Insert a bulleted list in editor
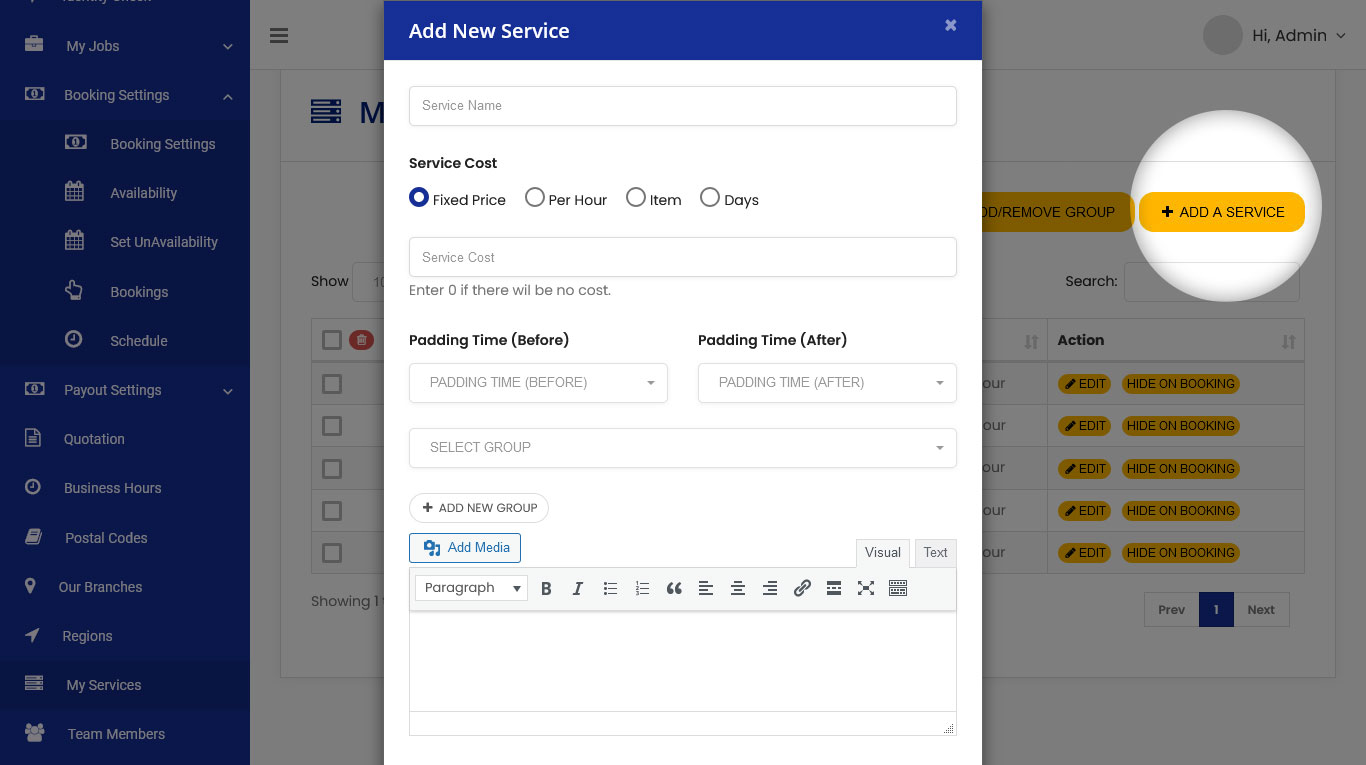This screenshot has height=765, width=1366. [610, 589]
